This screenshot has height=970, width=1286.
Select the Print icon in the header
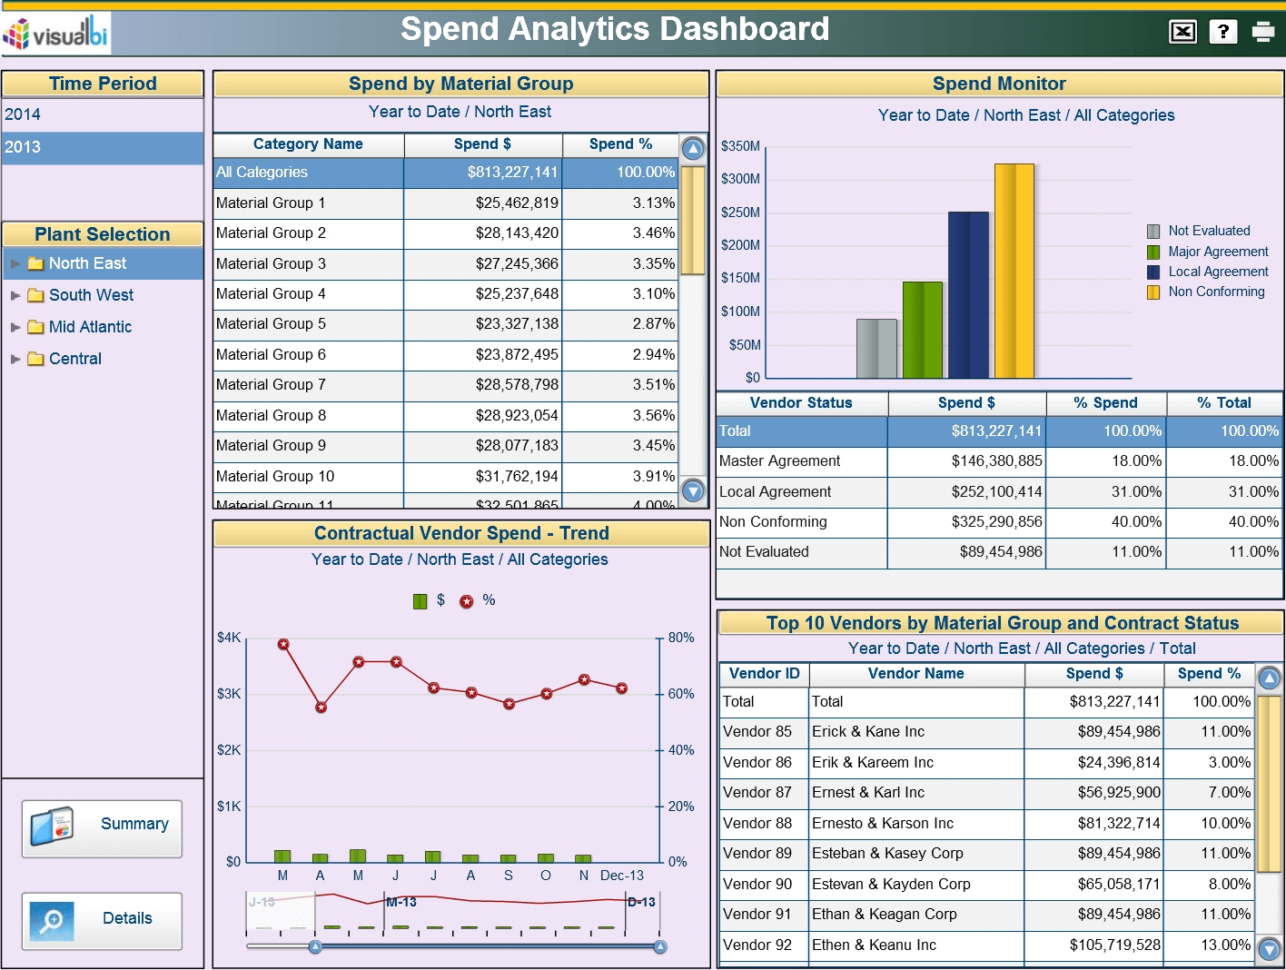[x=1261, y=31]
